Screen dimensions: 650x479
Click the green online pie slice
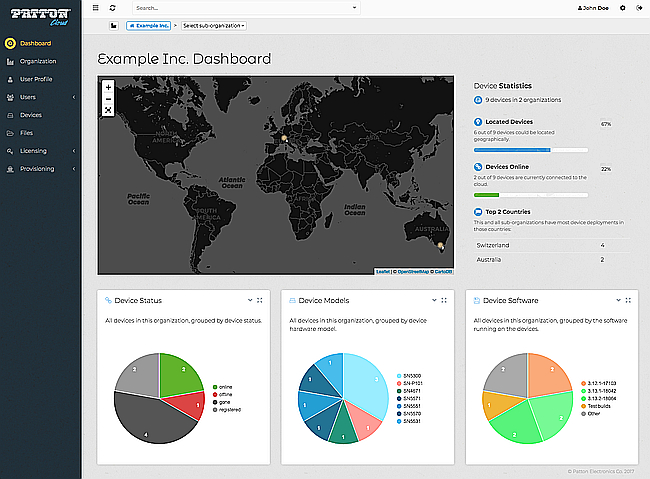(177, 376)
